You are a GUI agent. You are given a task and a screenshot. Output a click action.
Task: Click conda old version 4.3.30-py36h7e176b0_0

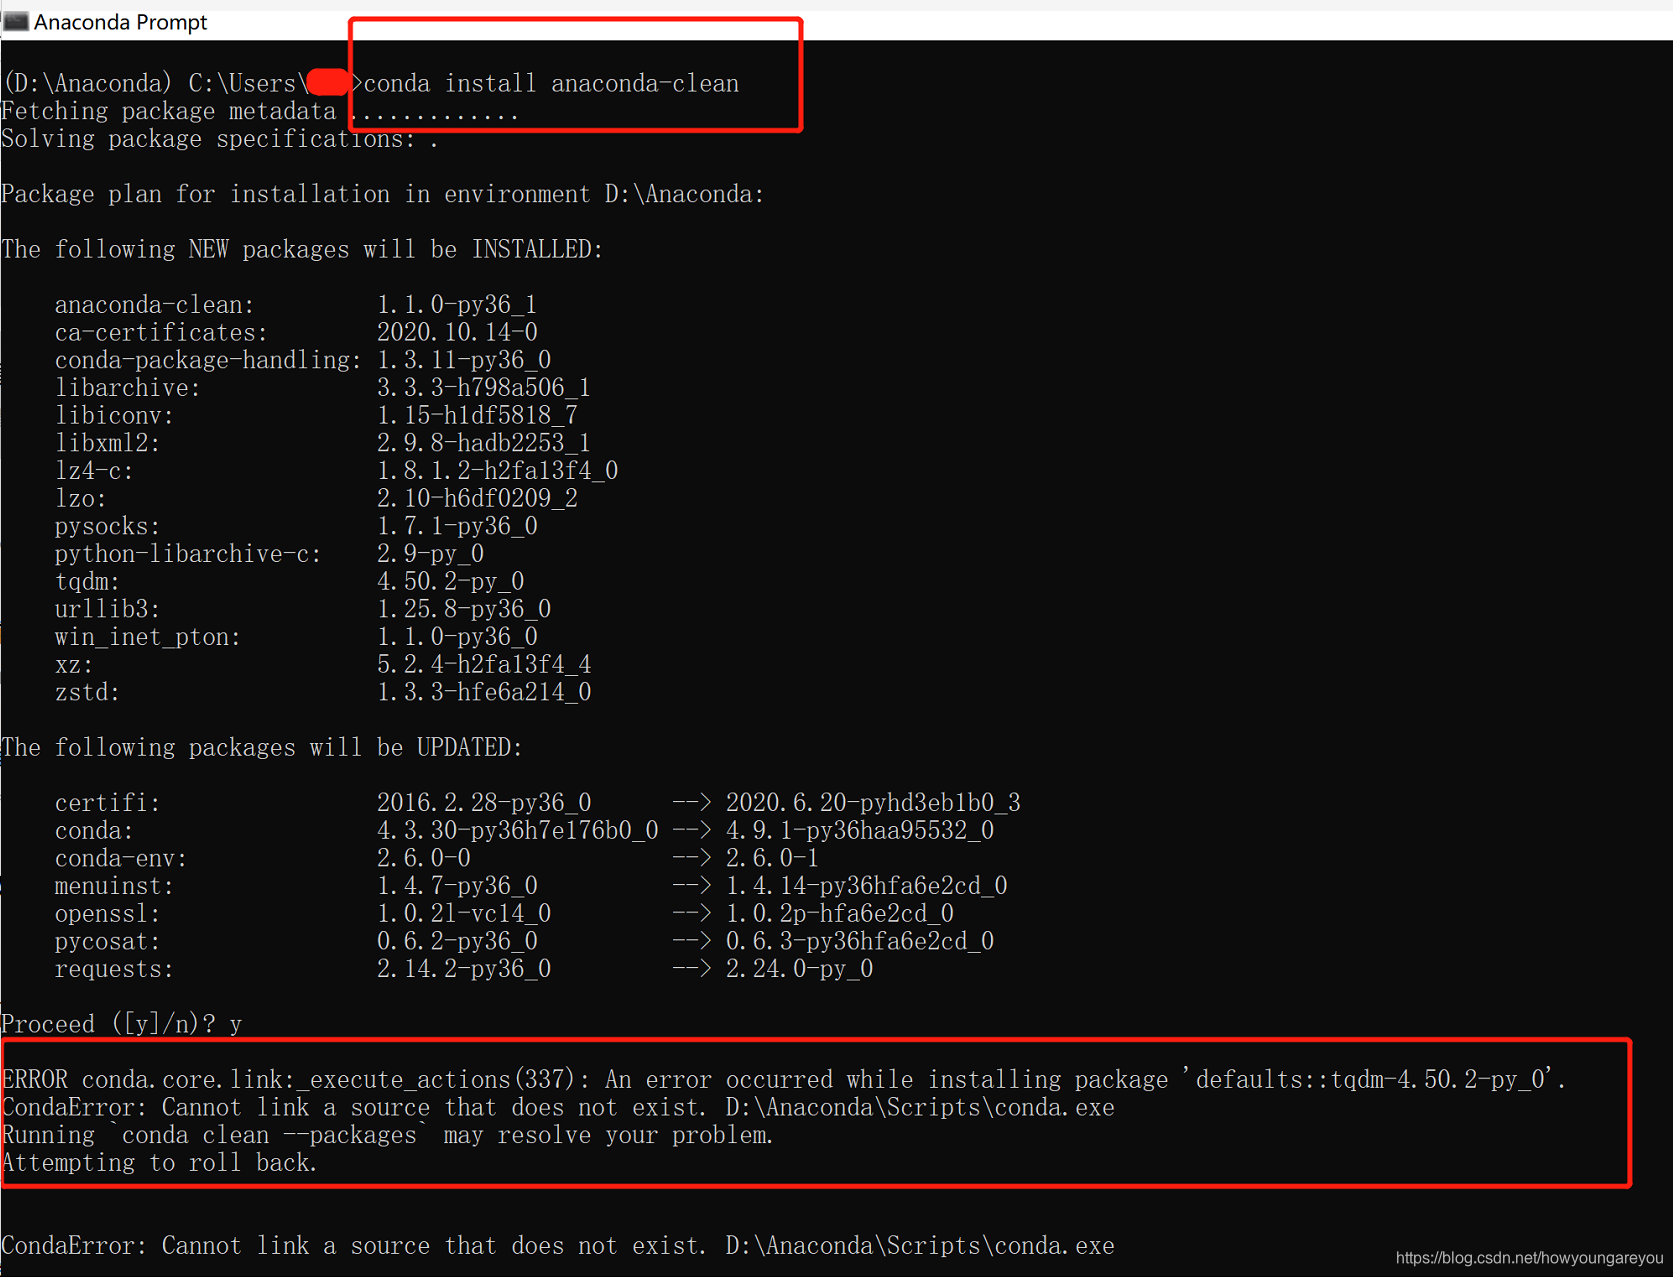(518, 831)
